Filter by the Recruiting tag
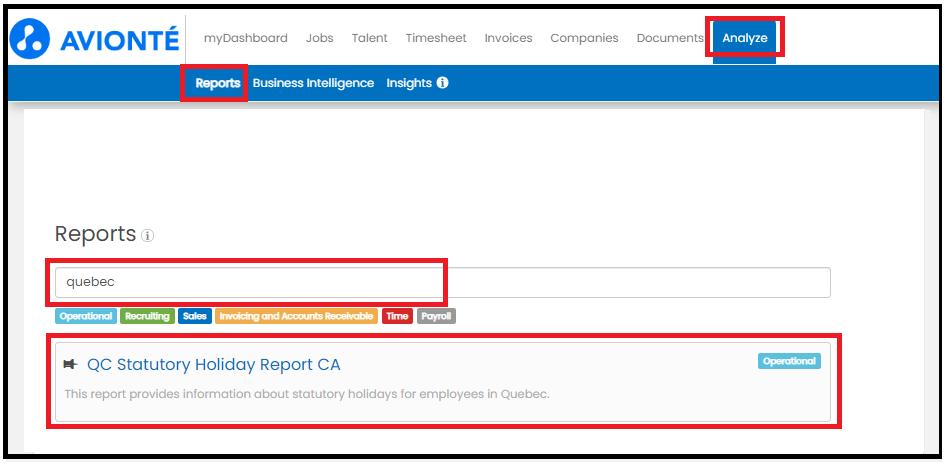Image resolution: width=945 pixels, height=464 pixels. [148, 316]
